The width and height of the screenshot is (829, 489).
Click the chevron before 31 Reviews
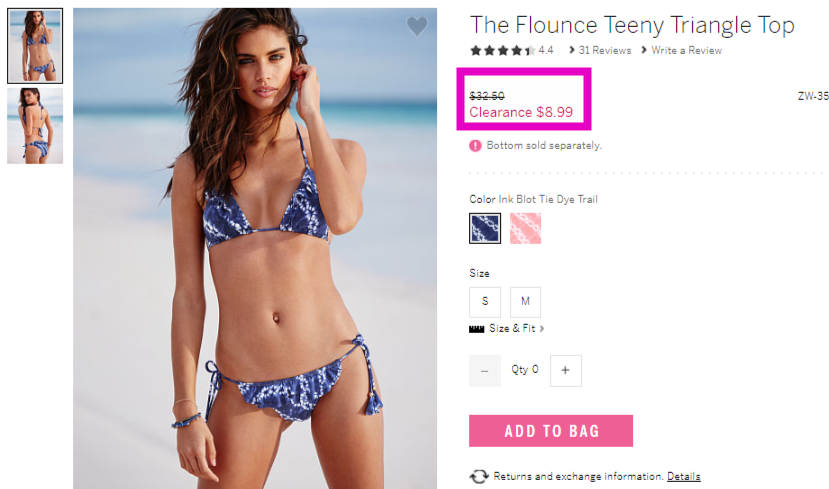click(x=572, y=50)
